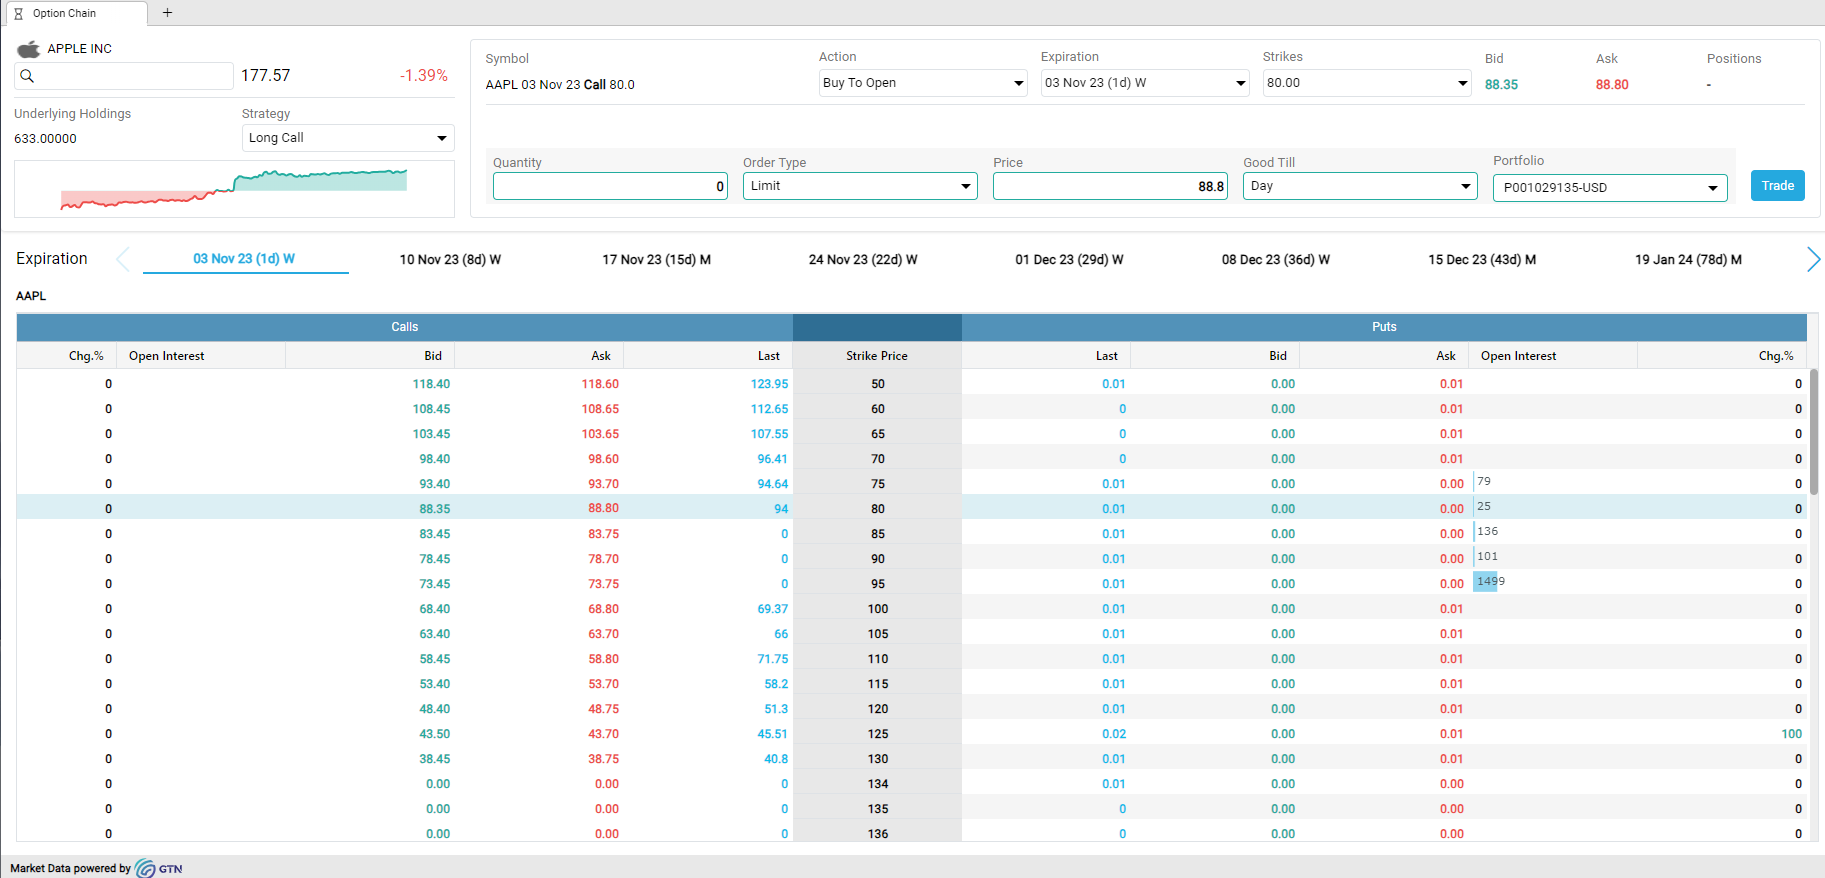Click put Chg.% value 100 for strike 125

point(1791,734)
